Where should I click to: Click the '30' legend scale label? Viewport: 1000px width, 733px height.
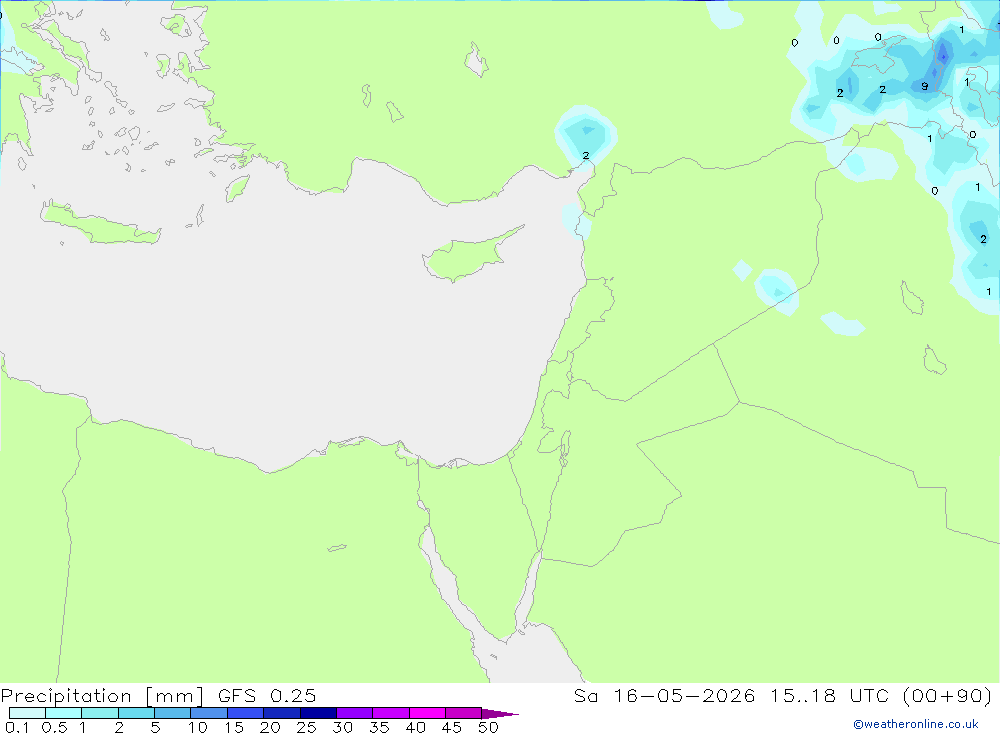[342, 727]
